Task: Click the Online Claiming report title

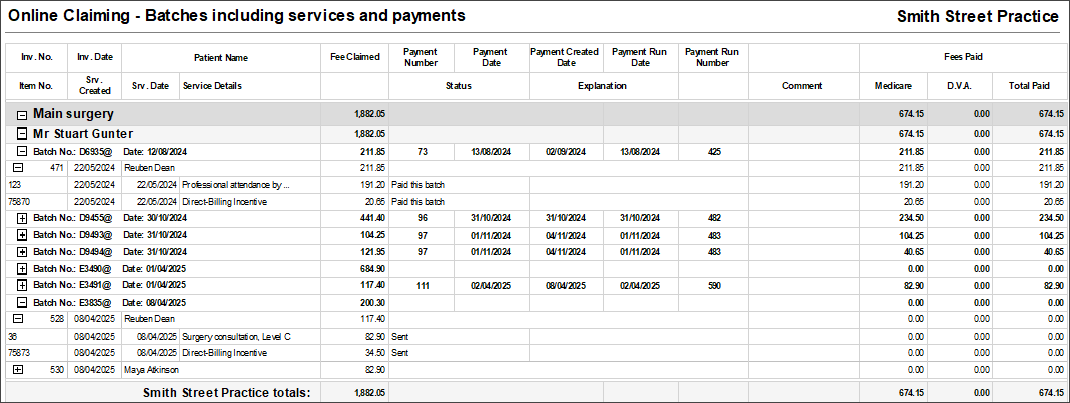Action: (x=237, y=15)
